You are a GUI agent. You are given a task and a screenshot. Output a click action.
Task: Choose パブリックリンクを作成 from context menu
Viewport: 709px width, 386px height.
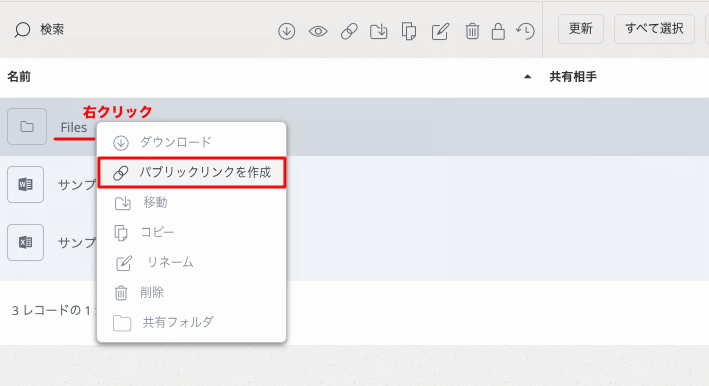(x=192, y=172)
